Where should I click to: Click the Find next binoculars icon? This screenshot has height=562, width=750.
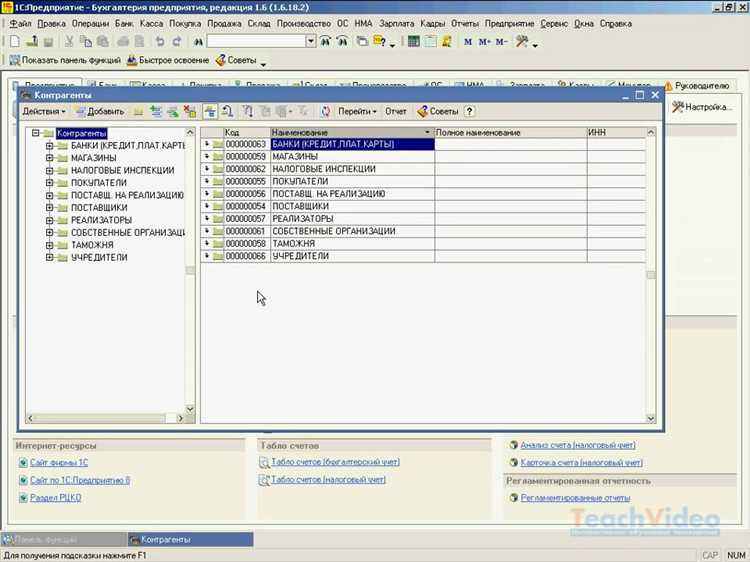(x=325, y=42)
